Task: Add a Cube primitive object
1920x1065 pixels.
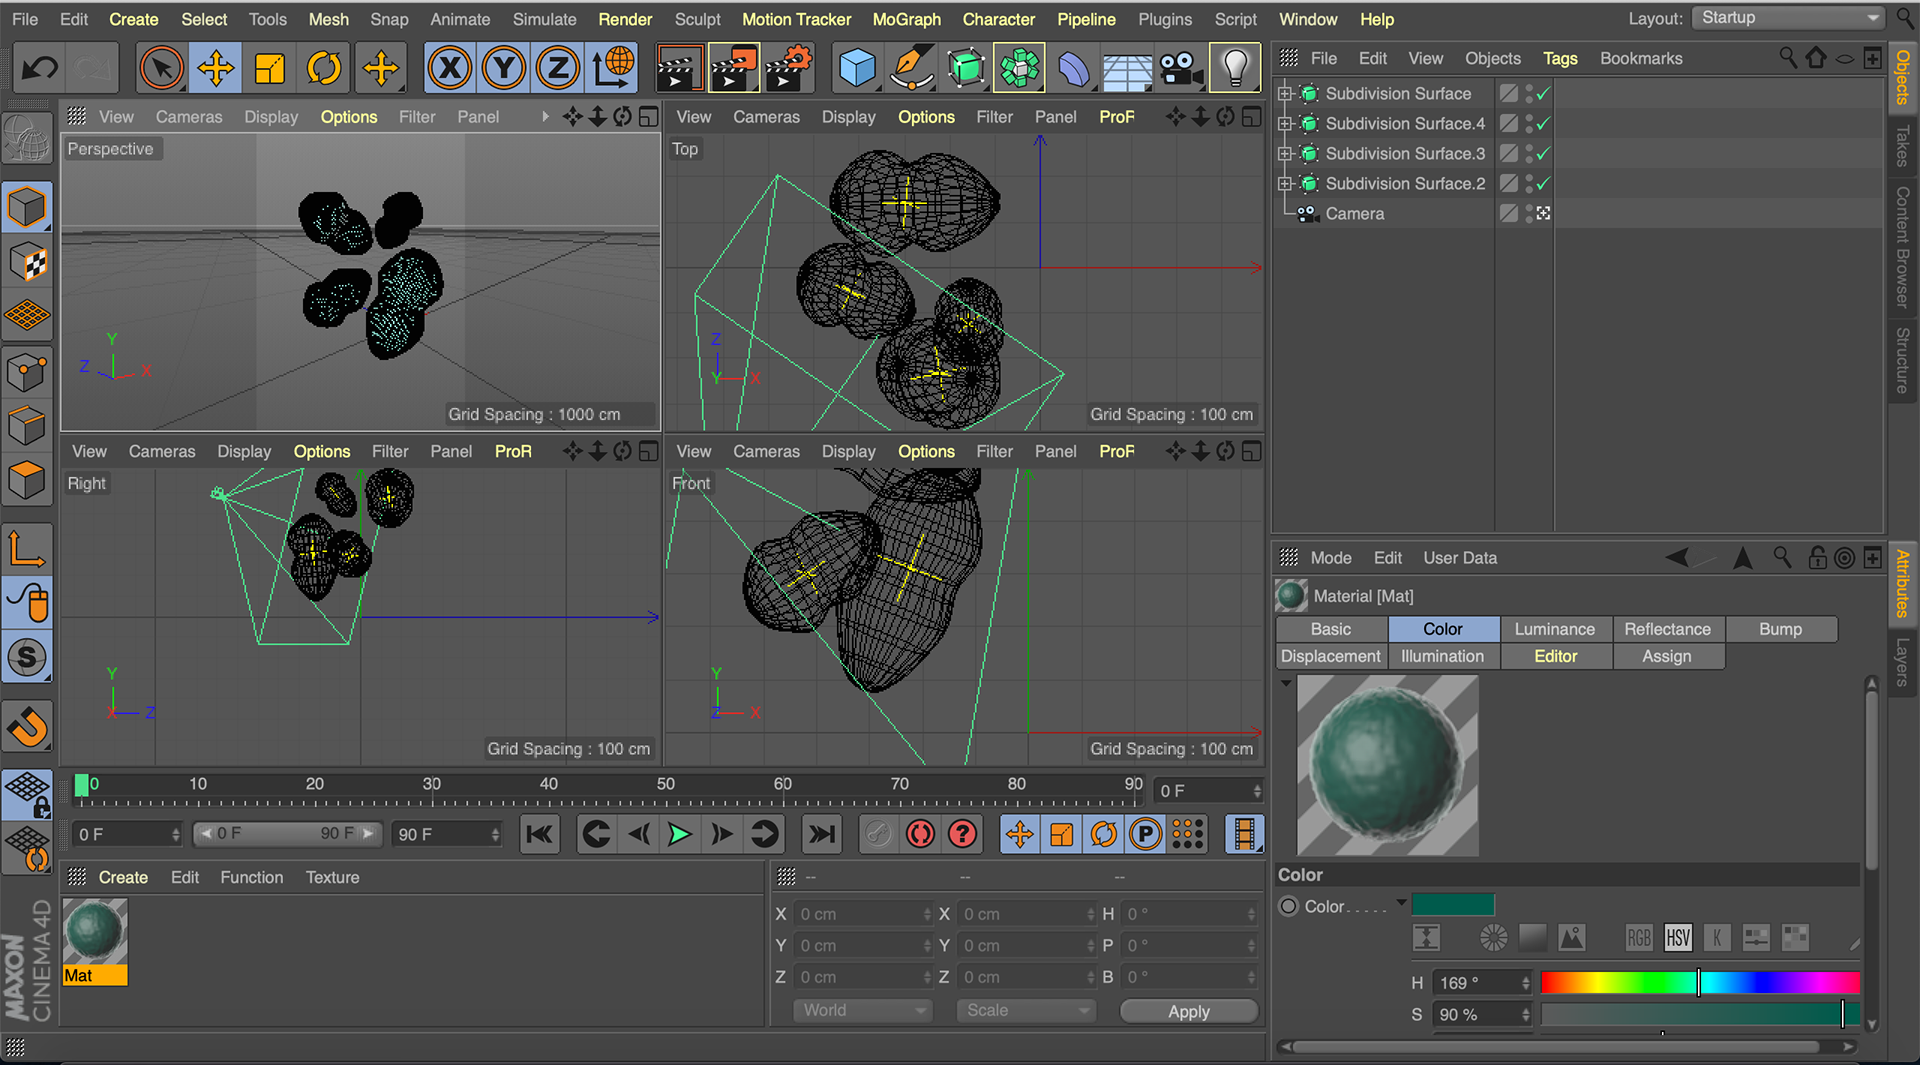Action: click(857, 68)
